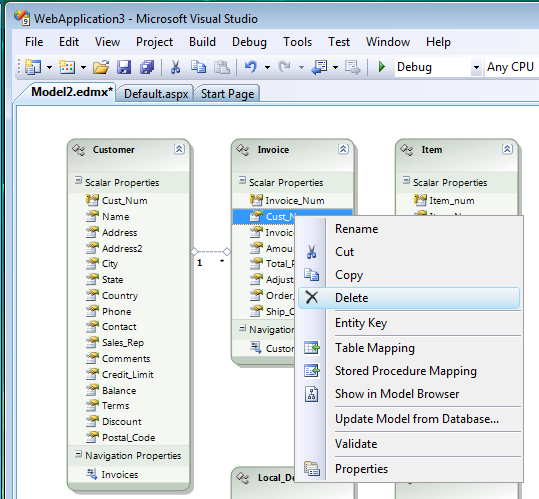Start debugging with the green play icon
539x499 pixels.
point(382,67)
